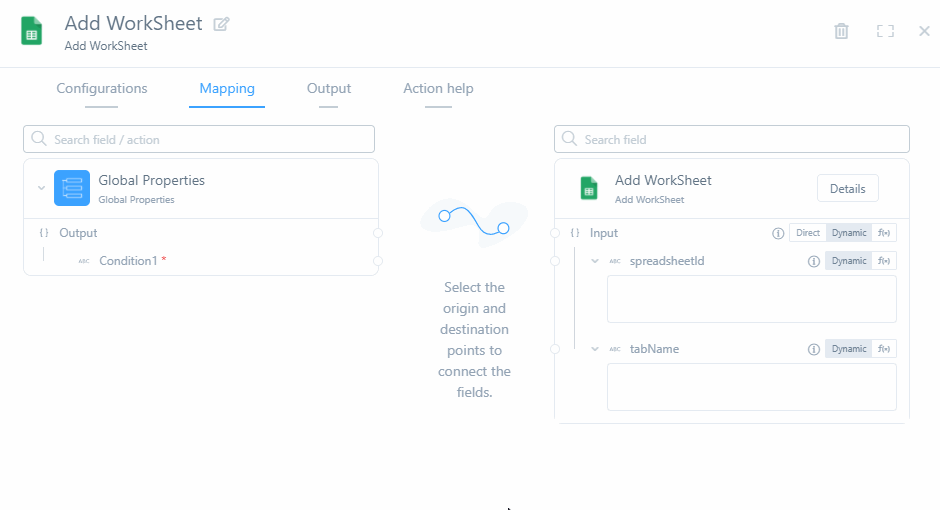This screenshot has height=510, width=940.
Task: Collapse the spreadsheetId field chevron
Action: (x=595, y=261)
